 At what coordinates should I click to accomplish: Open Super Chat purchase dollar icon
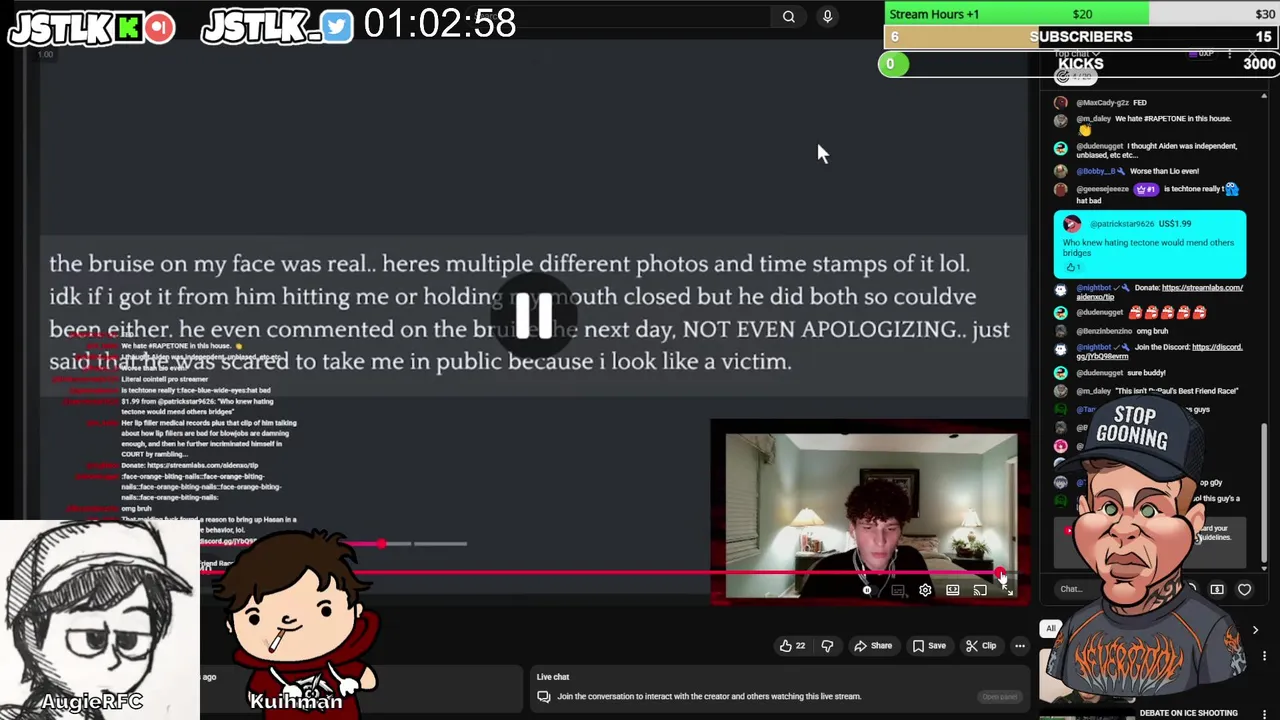tap(1217, 590)
